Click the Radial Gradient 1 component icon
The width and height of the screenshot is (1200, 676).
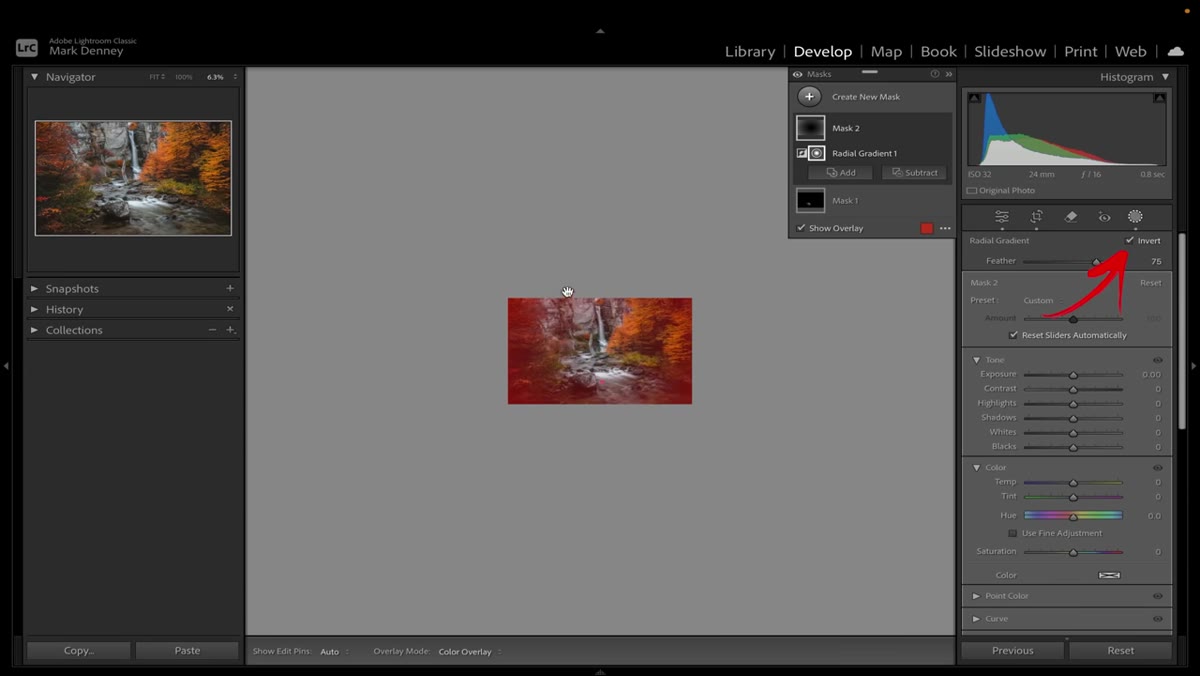(817, 153)
